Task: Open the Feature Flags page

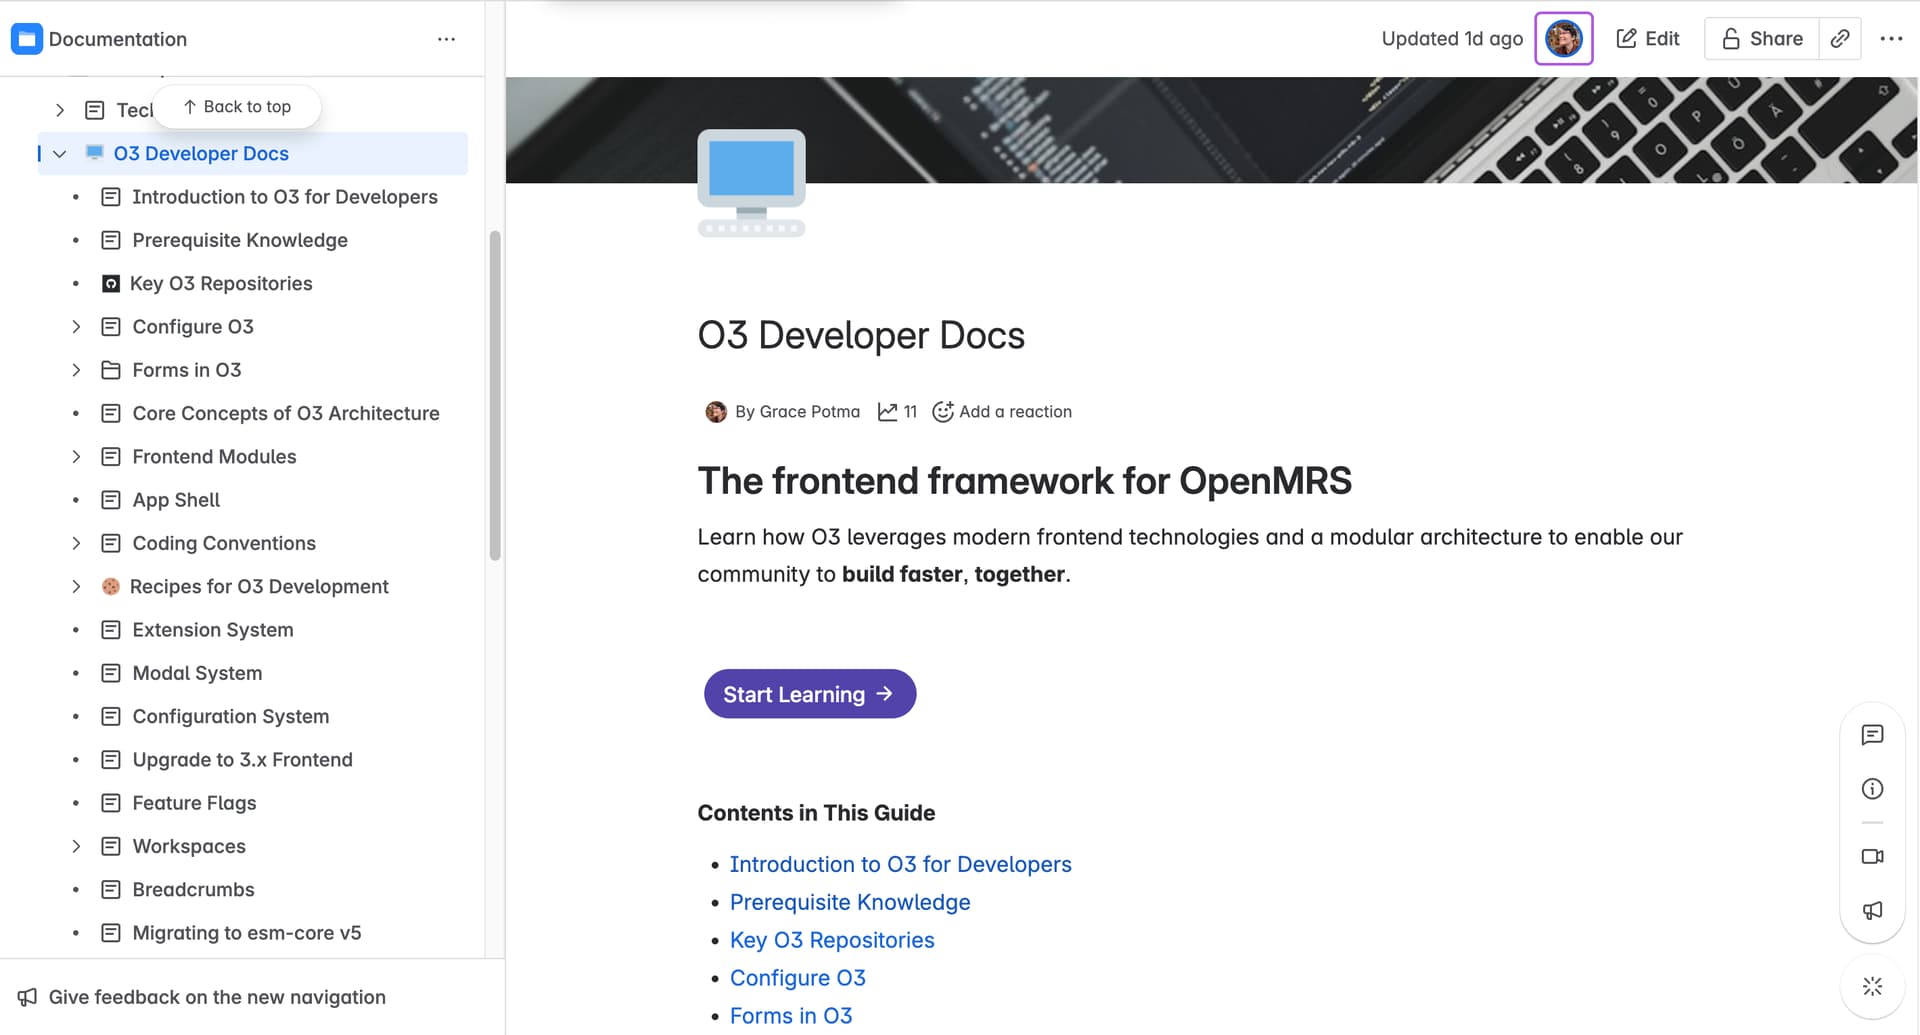Action: click(x=194, y=803)
